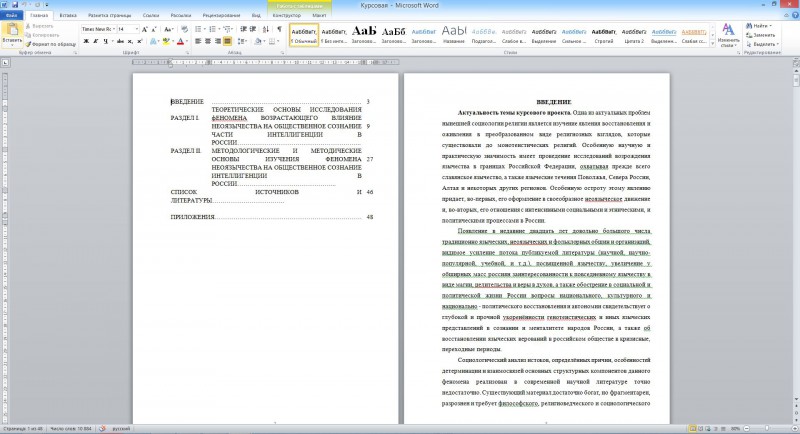Apply superscript formatting

pyautogui.click(x=139, y=41)
